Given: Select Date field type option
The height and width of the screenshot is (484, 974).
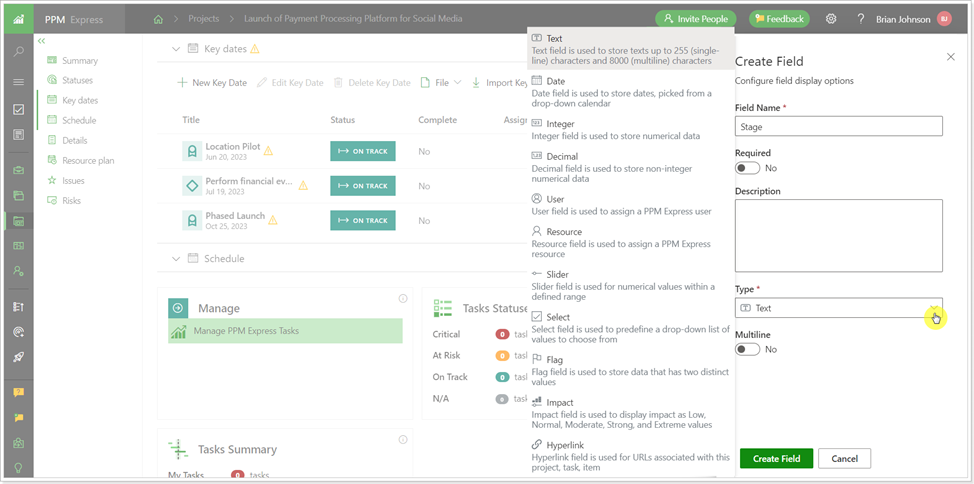Looking at the screenshot, I should click(630, 92).
